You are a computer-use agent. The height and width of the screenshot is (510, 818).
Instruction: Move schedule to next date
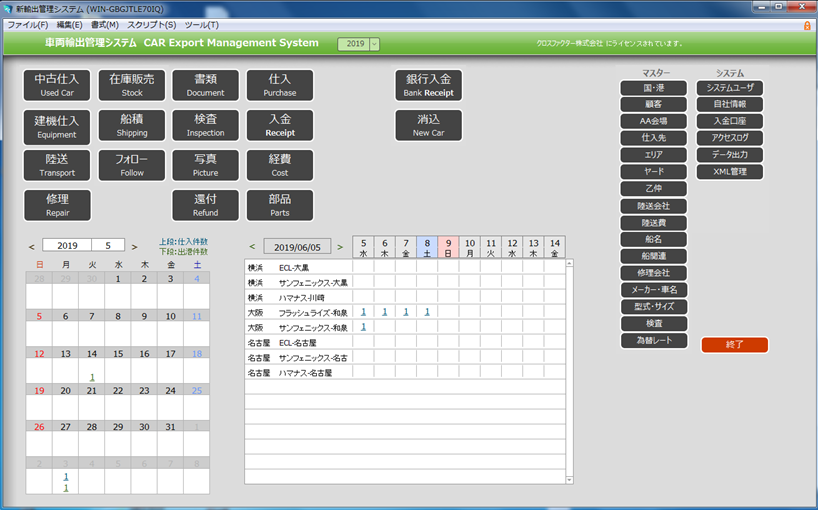pos(340,247)
